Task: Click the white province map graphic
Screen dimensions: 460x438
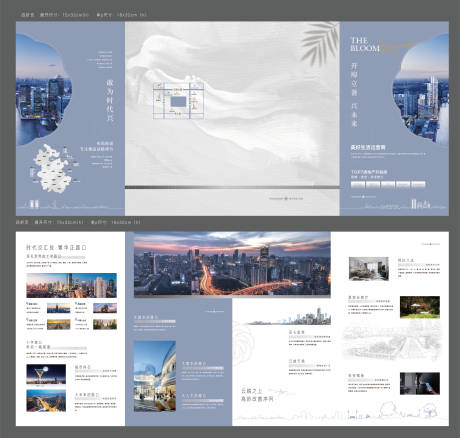Action: [52, 169]
